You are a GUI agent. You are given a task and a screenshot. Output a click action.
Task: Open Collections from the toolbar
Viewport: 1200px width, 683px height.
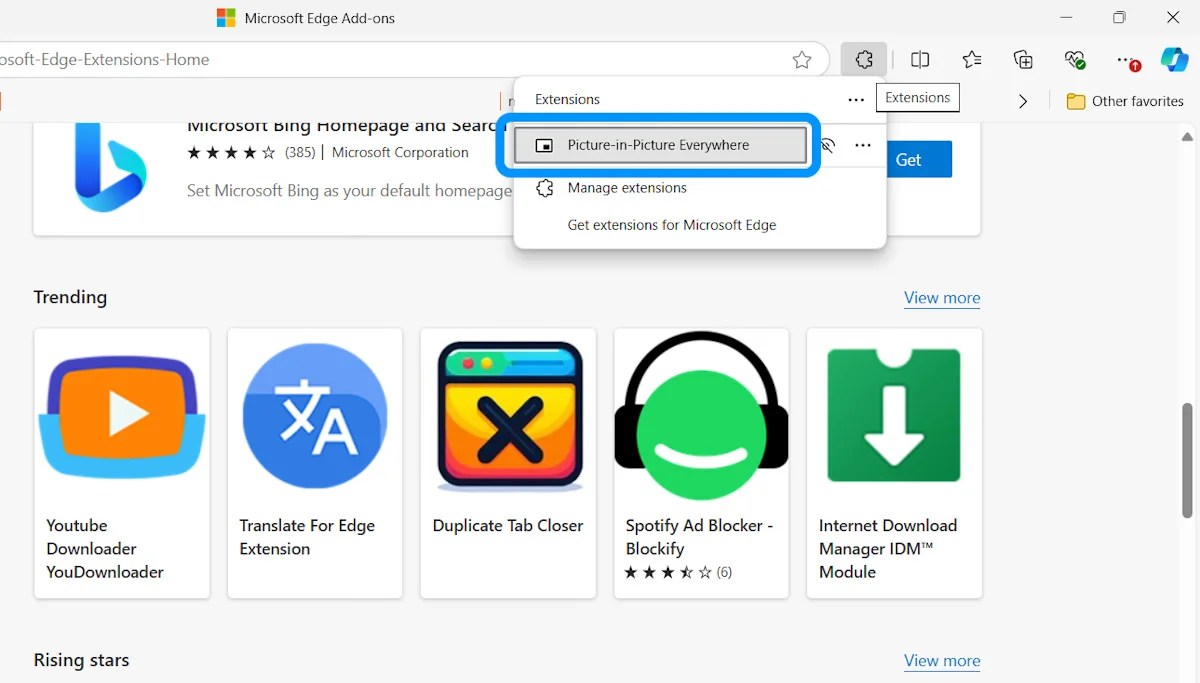pyautogui.click(x=1023, y=60)
